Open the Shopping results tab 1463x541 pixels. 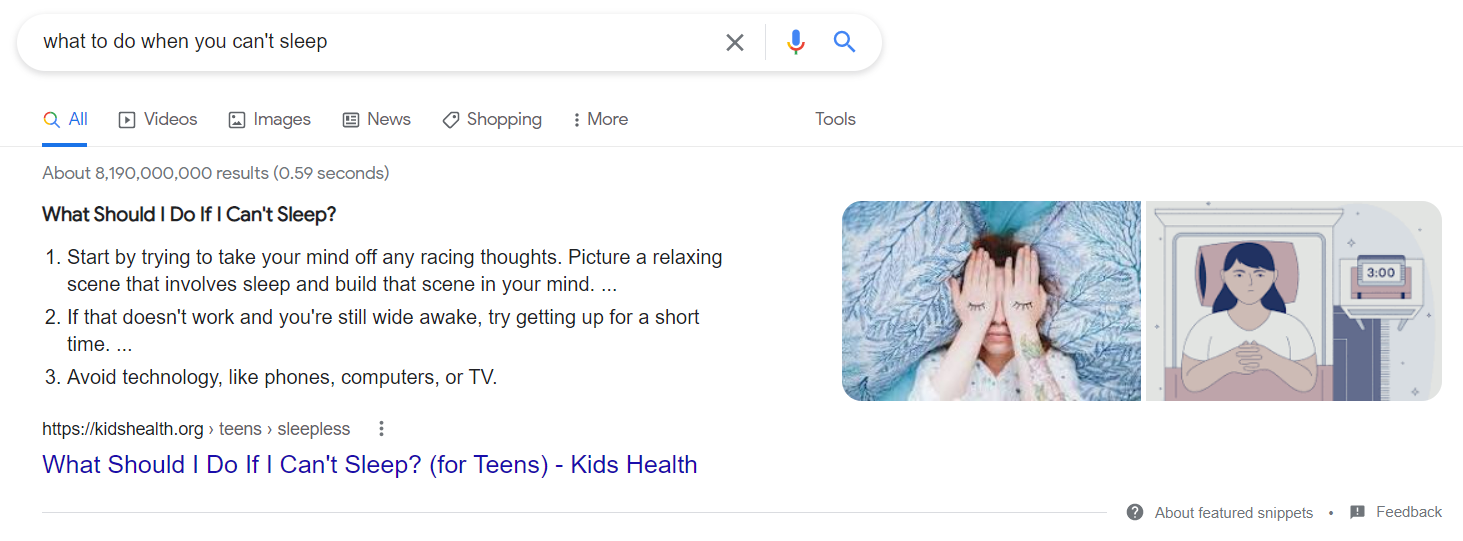pos(491,119)
